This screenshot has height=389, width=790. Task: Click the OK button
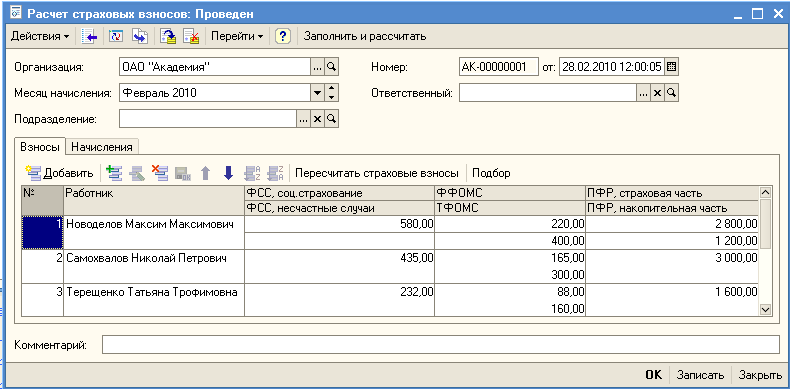click(x=653, y=375)
